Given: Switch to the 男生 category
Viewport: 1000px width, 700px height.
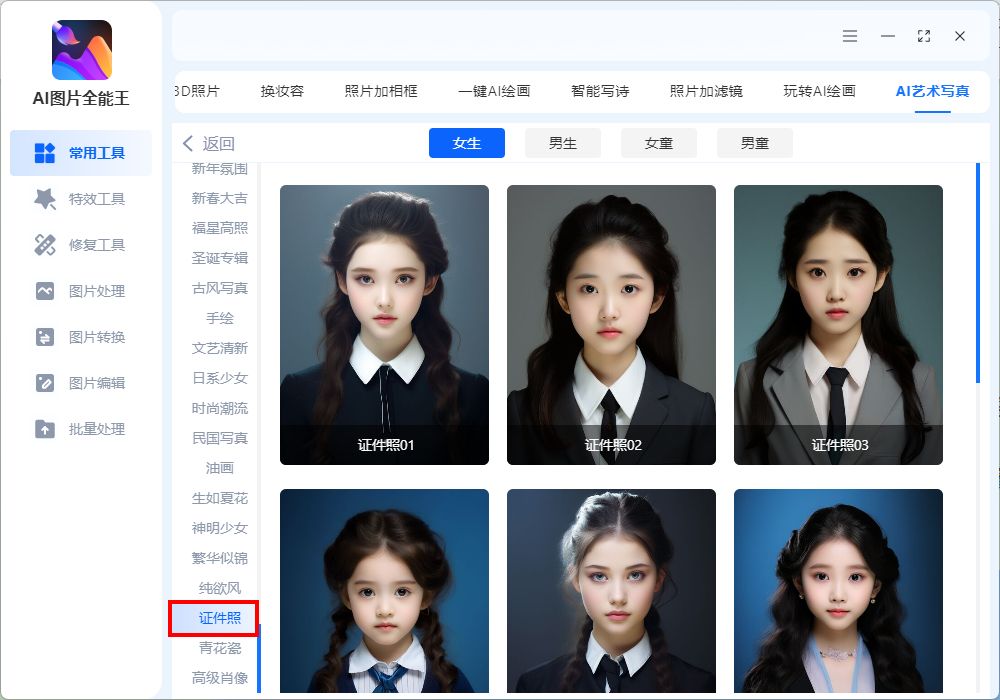Looking at the screenshot, I should pyautogui.click(x=563, y=143).
